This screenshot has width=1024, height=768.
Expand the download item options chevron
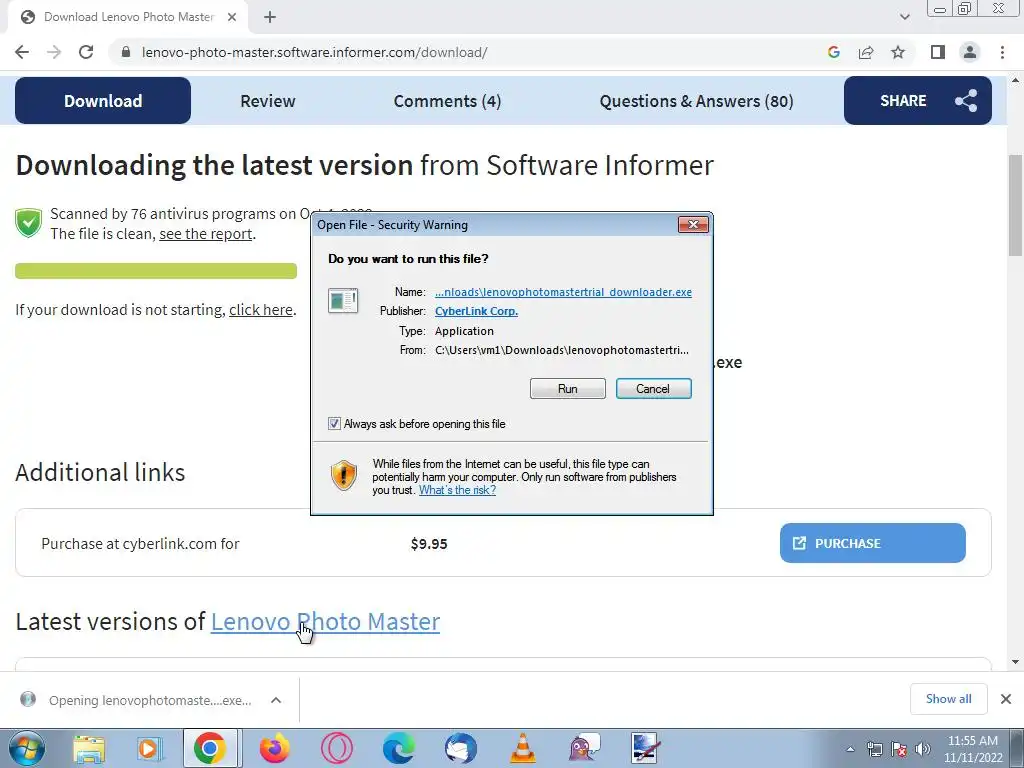tap(276, 700)
